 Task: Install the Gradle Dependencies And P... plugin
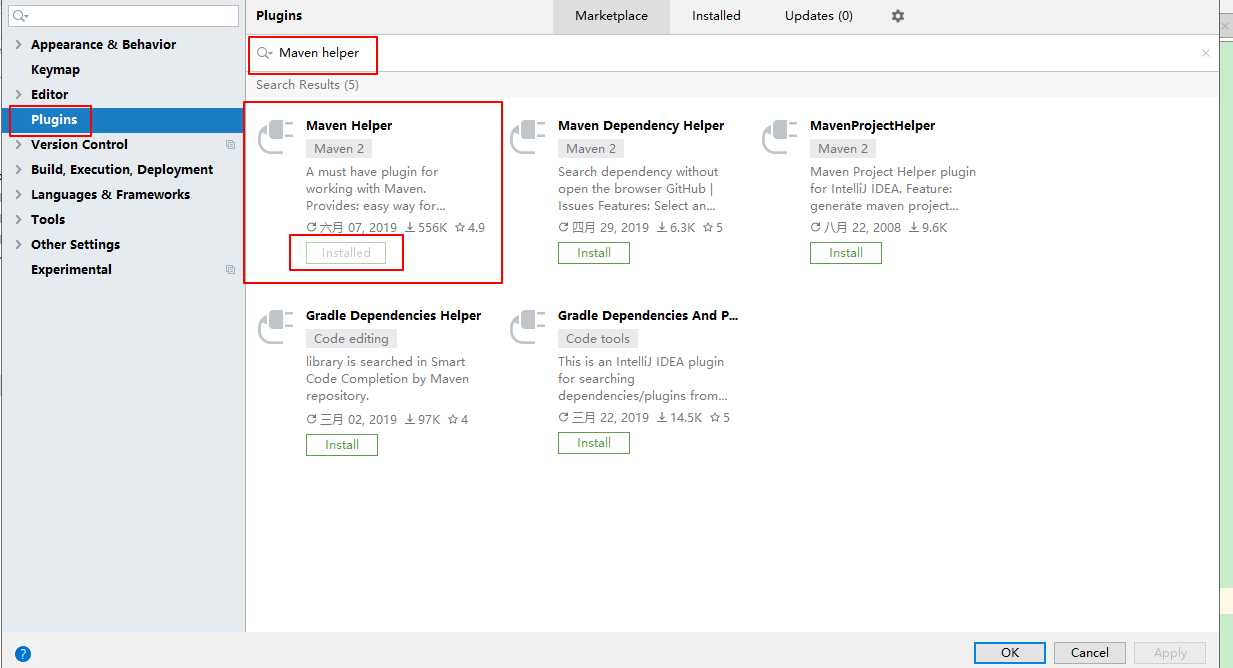pyautogui.click(x=594, y=443)
